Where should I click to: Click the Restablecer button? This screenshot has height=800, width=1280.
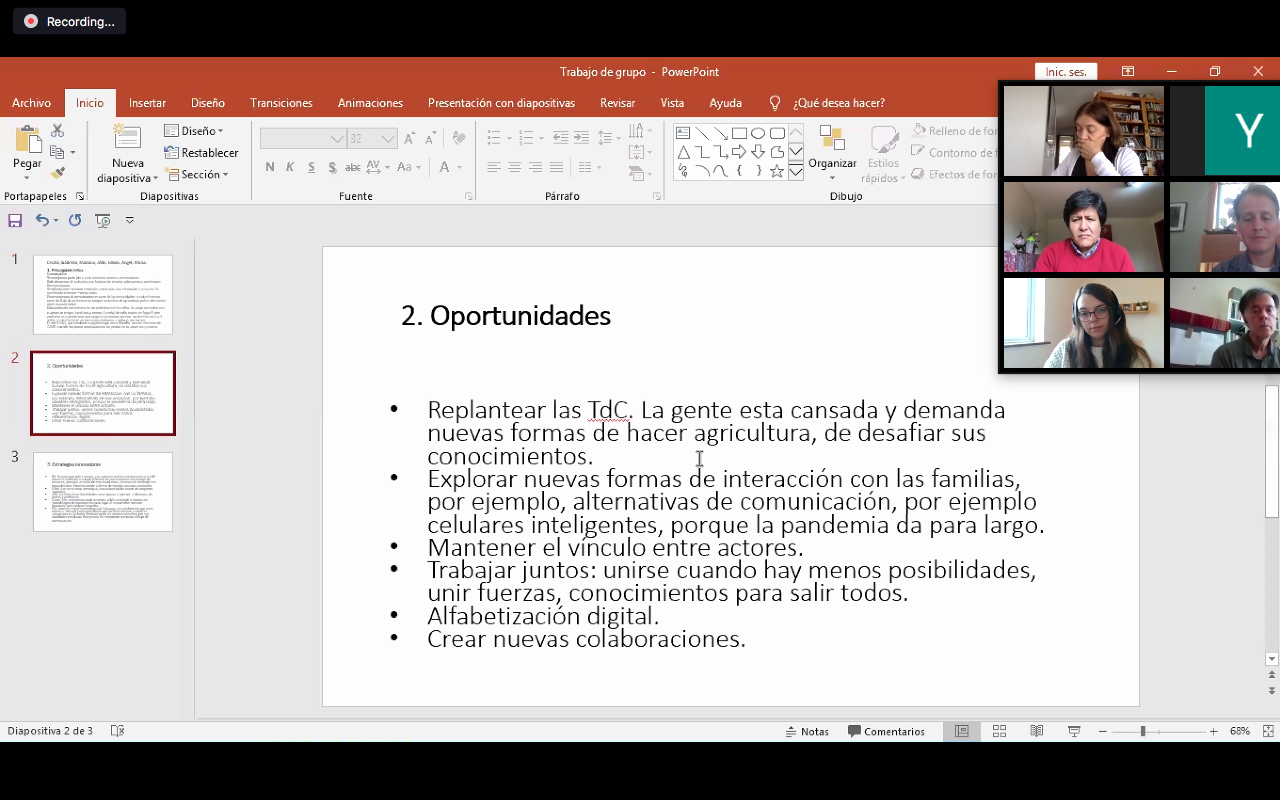201,153
